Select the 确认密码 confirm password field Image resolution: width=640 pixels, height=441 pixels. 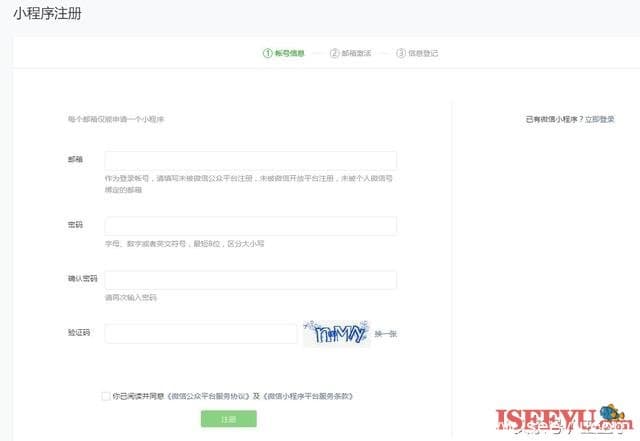[x=251, y=280]
